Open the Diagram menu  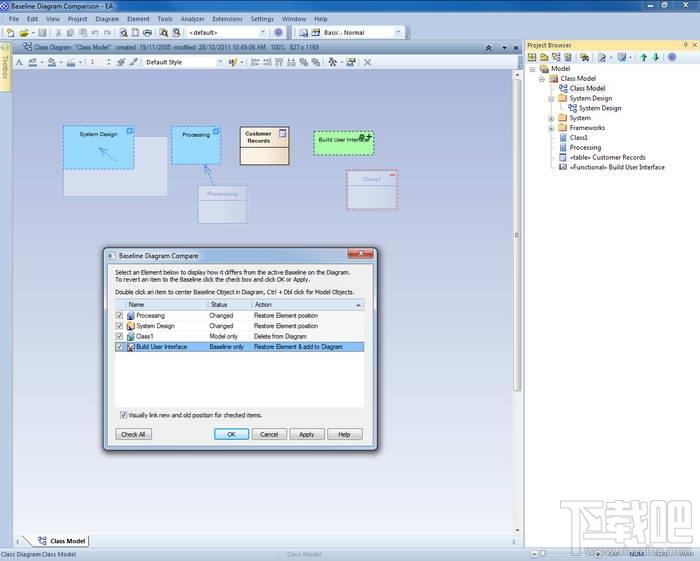pos(107,19)
